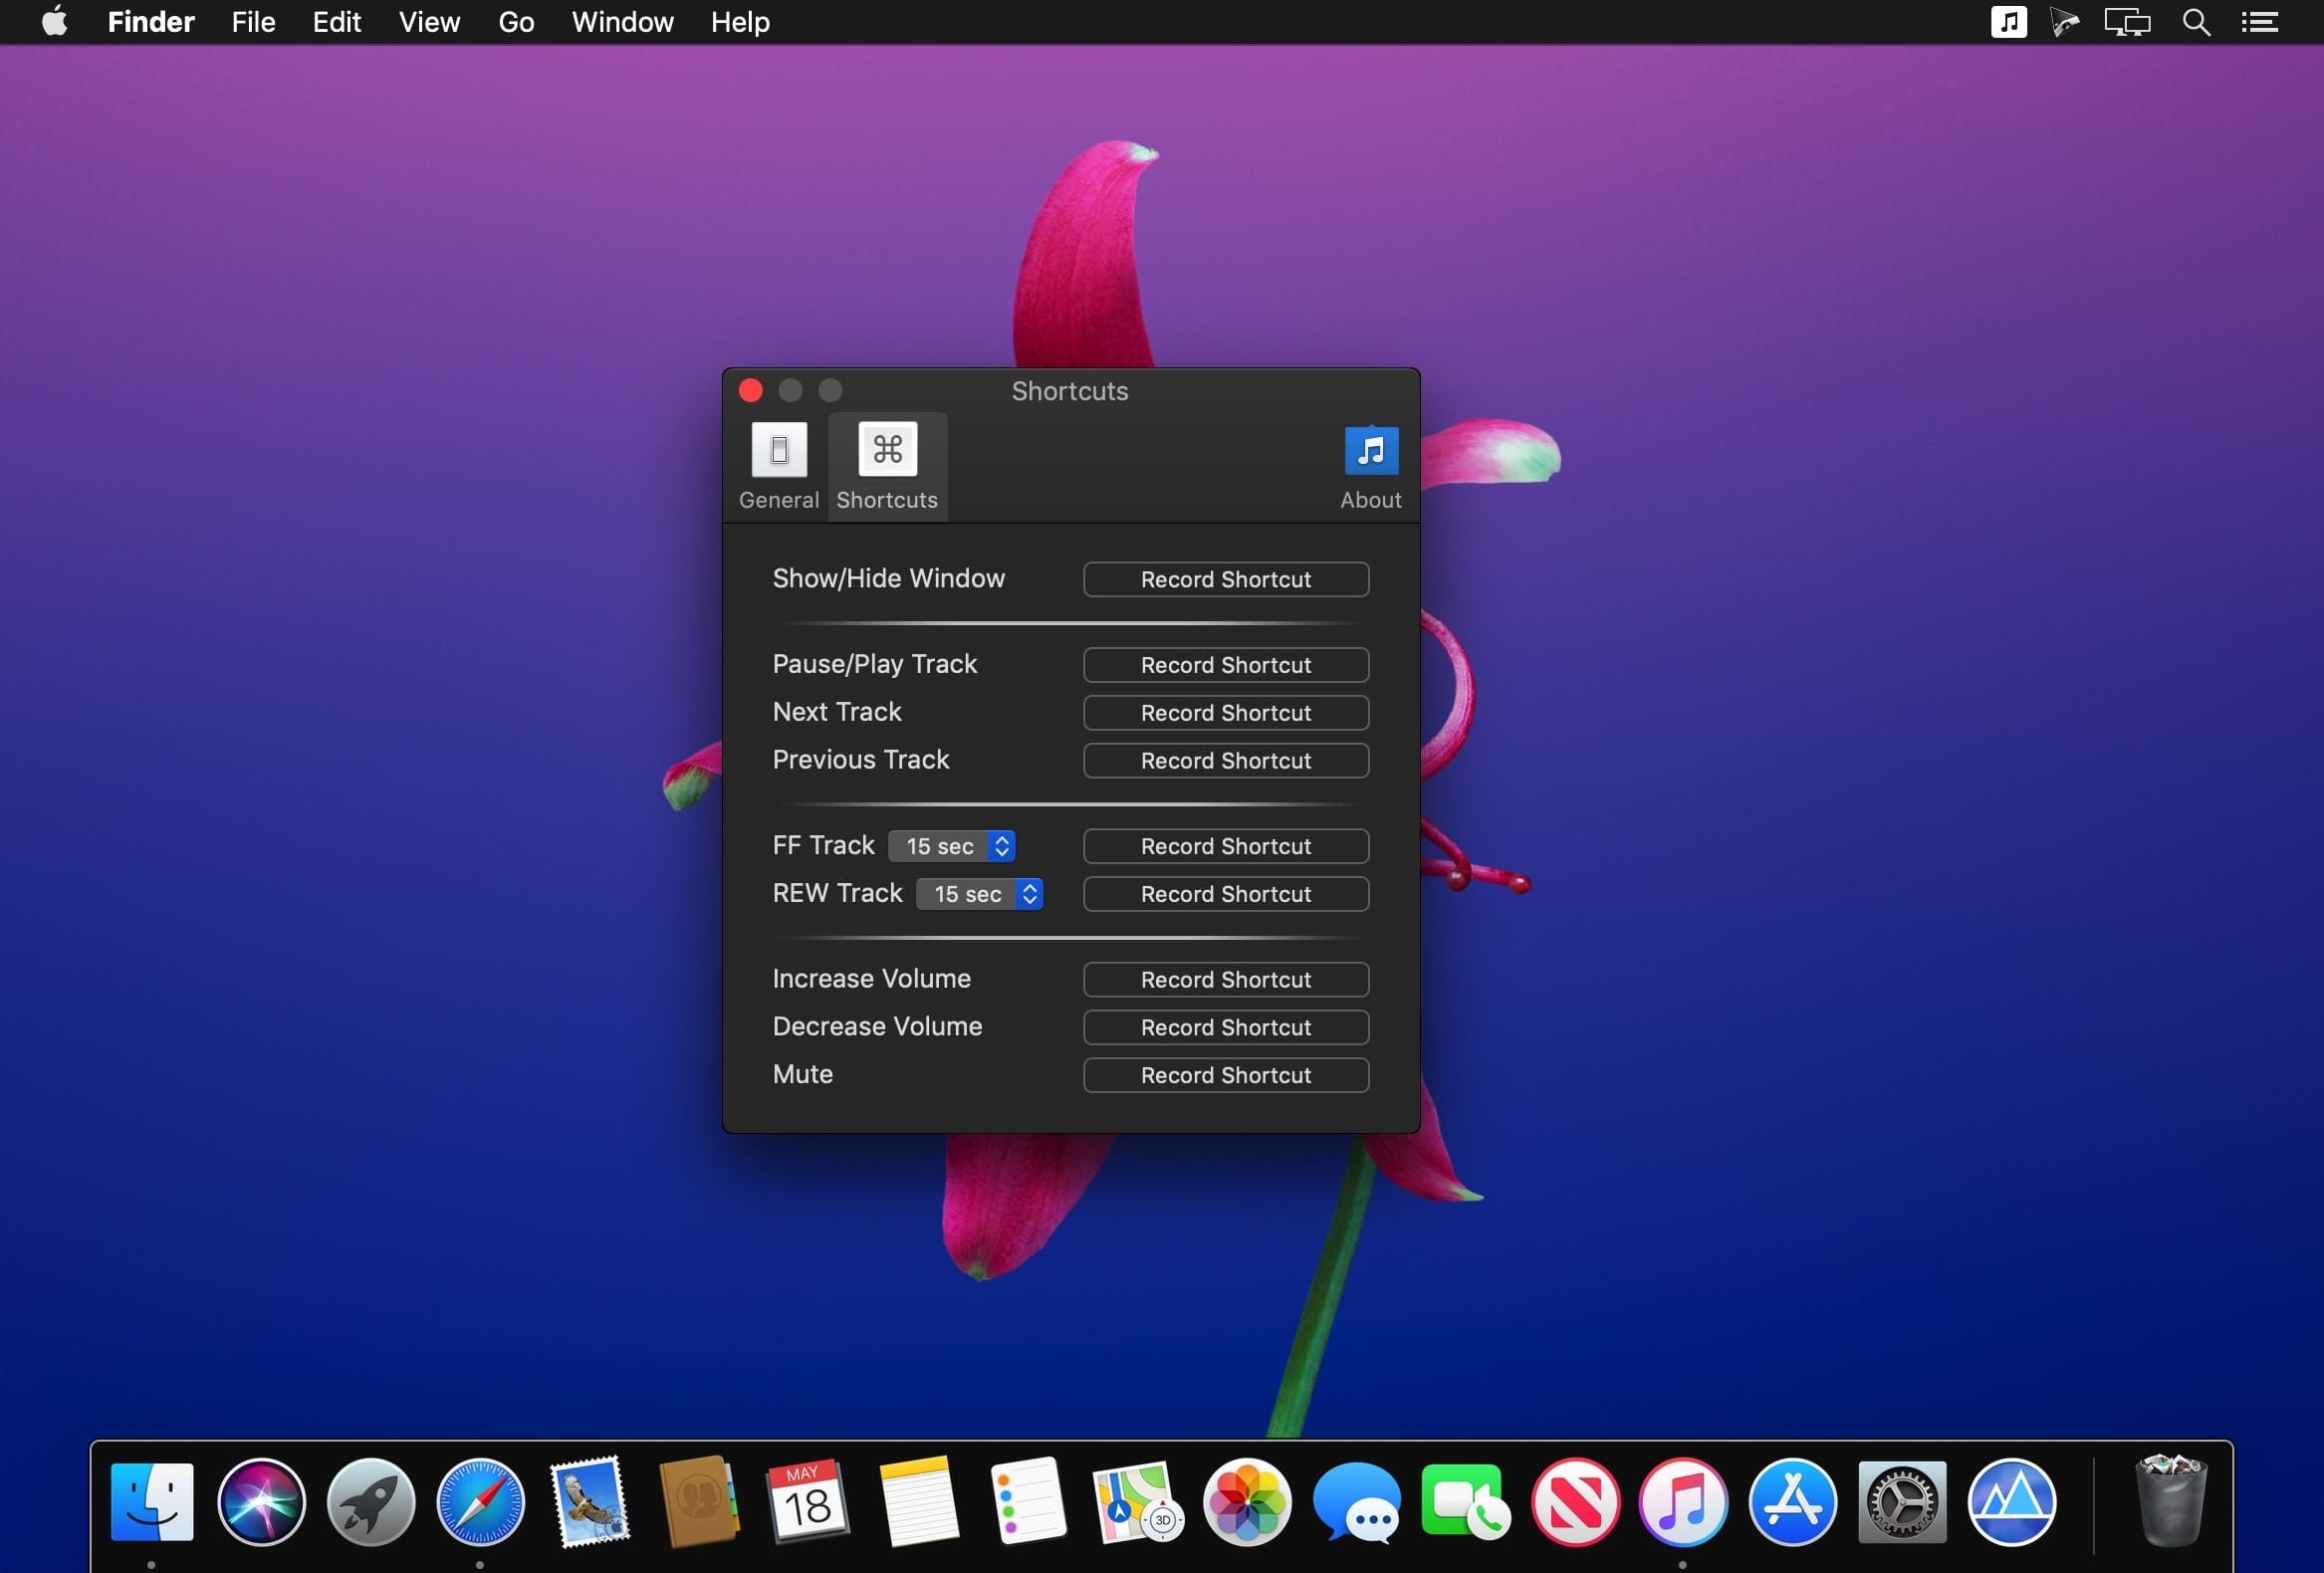The image size is (2324, 1573).
Task: Open Mail from the Dock
Action: tap(590, 1502)
